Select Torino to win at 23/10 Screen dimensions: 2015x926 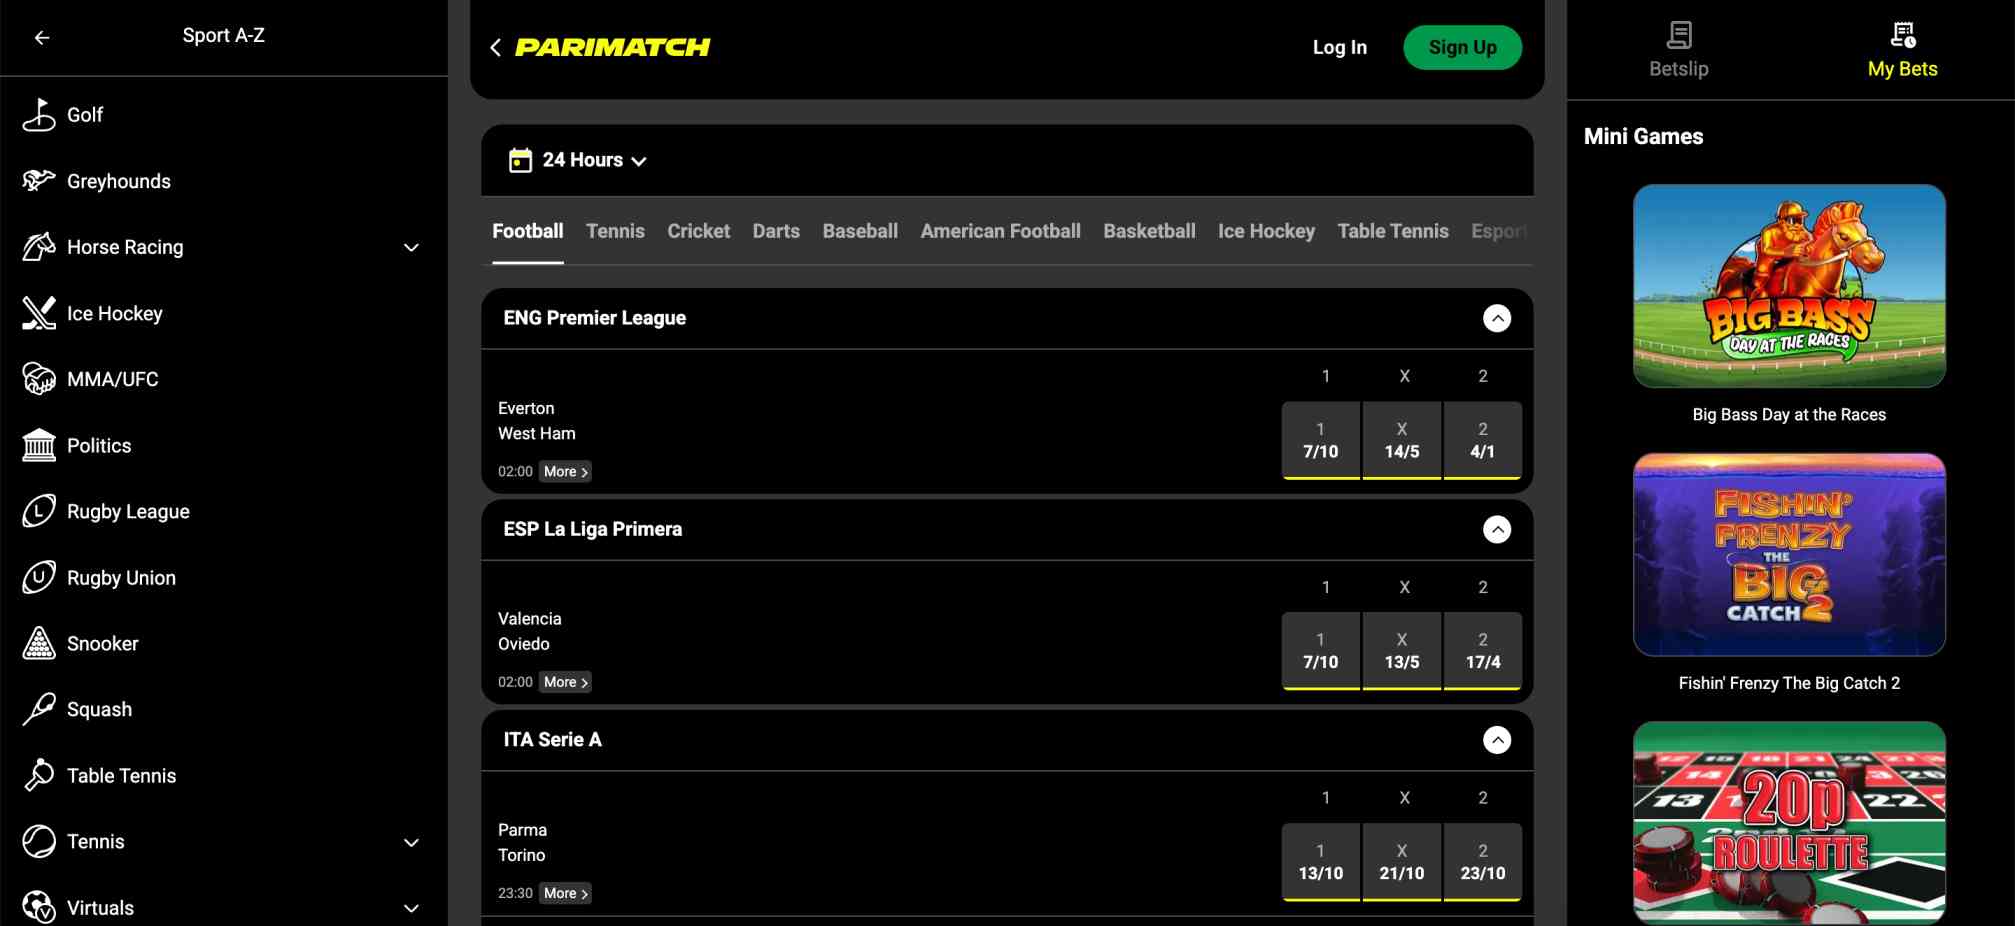tap(1482, 861)
